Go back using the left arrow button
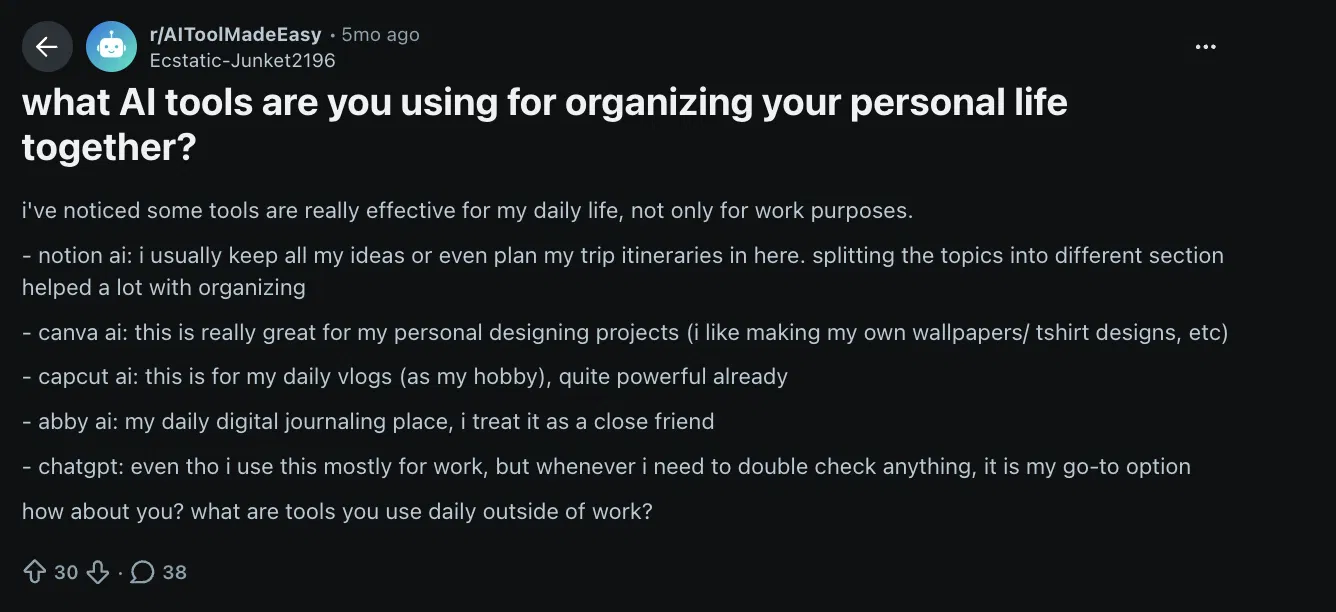The width and height of the screenshot is (1336, 612). coord(47,47)
